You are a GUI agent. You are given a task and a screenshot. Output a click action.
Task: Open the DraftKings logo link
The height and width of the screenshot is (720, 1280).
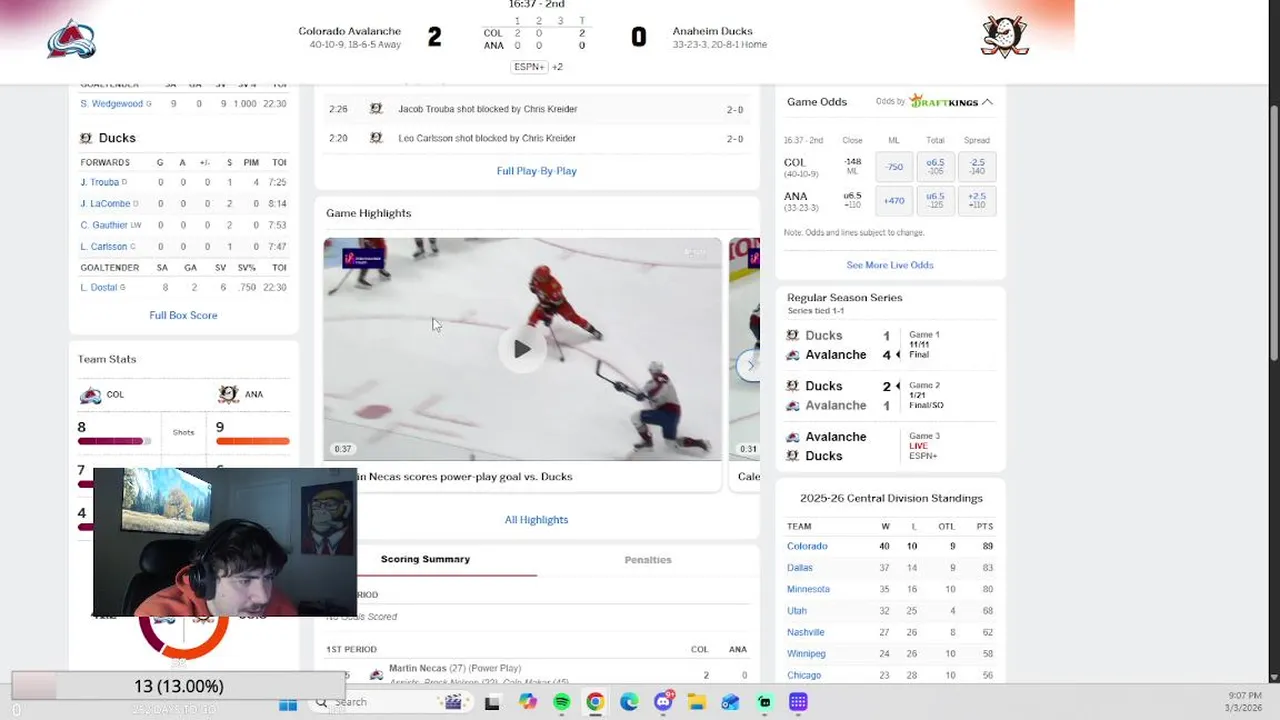tap(943, 102)
